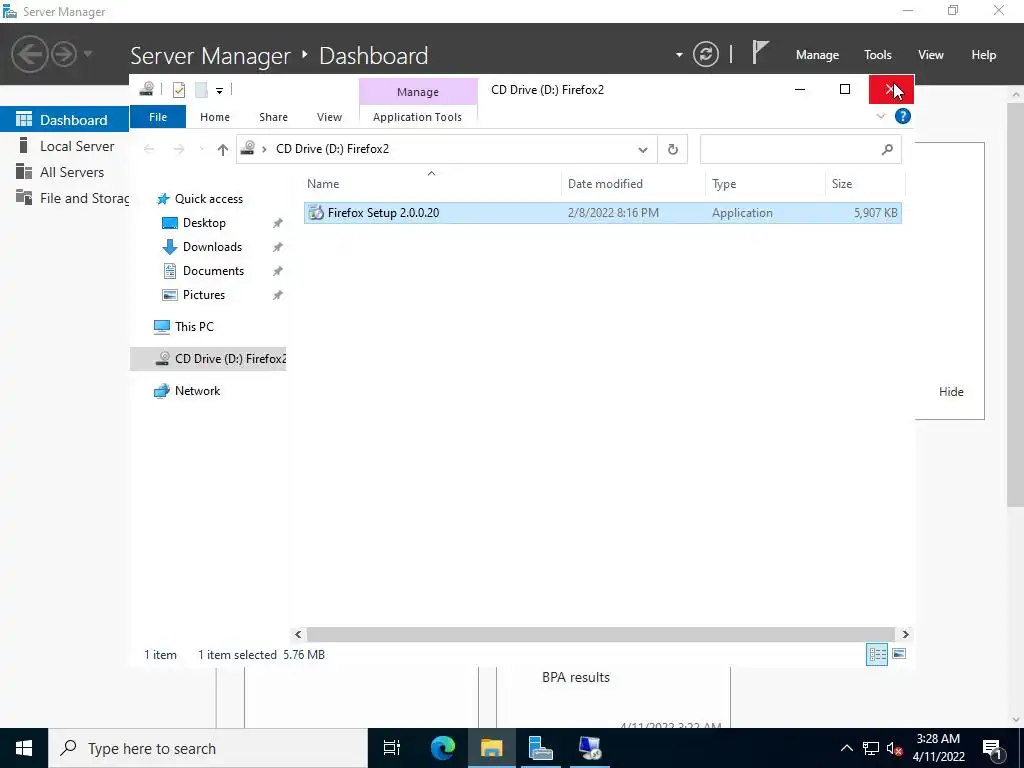Image resolution: width=1024 pixels, height=768 pixels.
Task: Click the search magnifier icon in Explorer
Action: click(887, 150)
